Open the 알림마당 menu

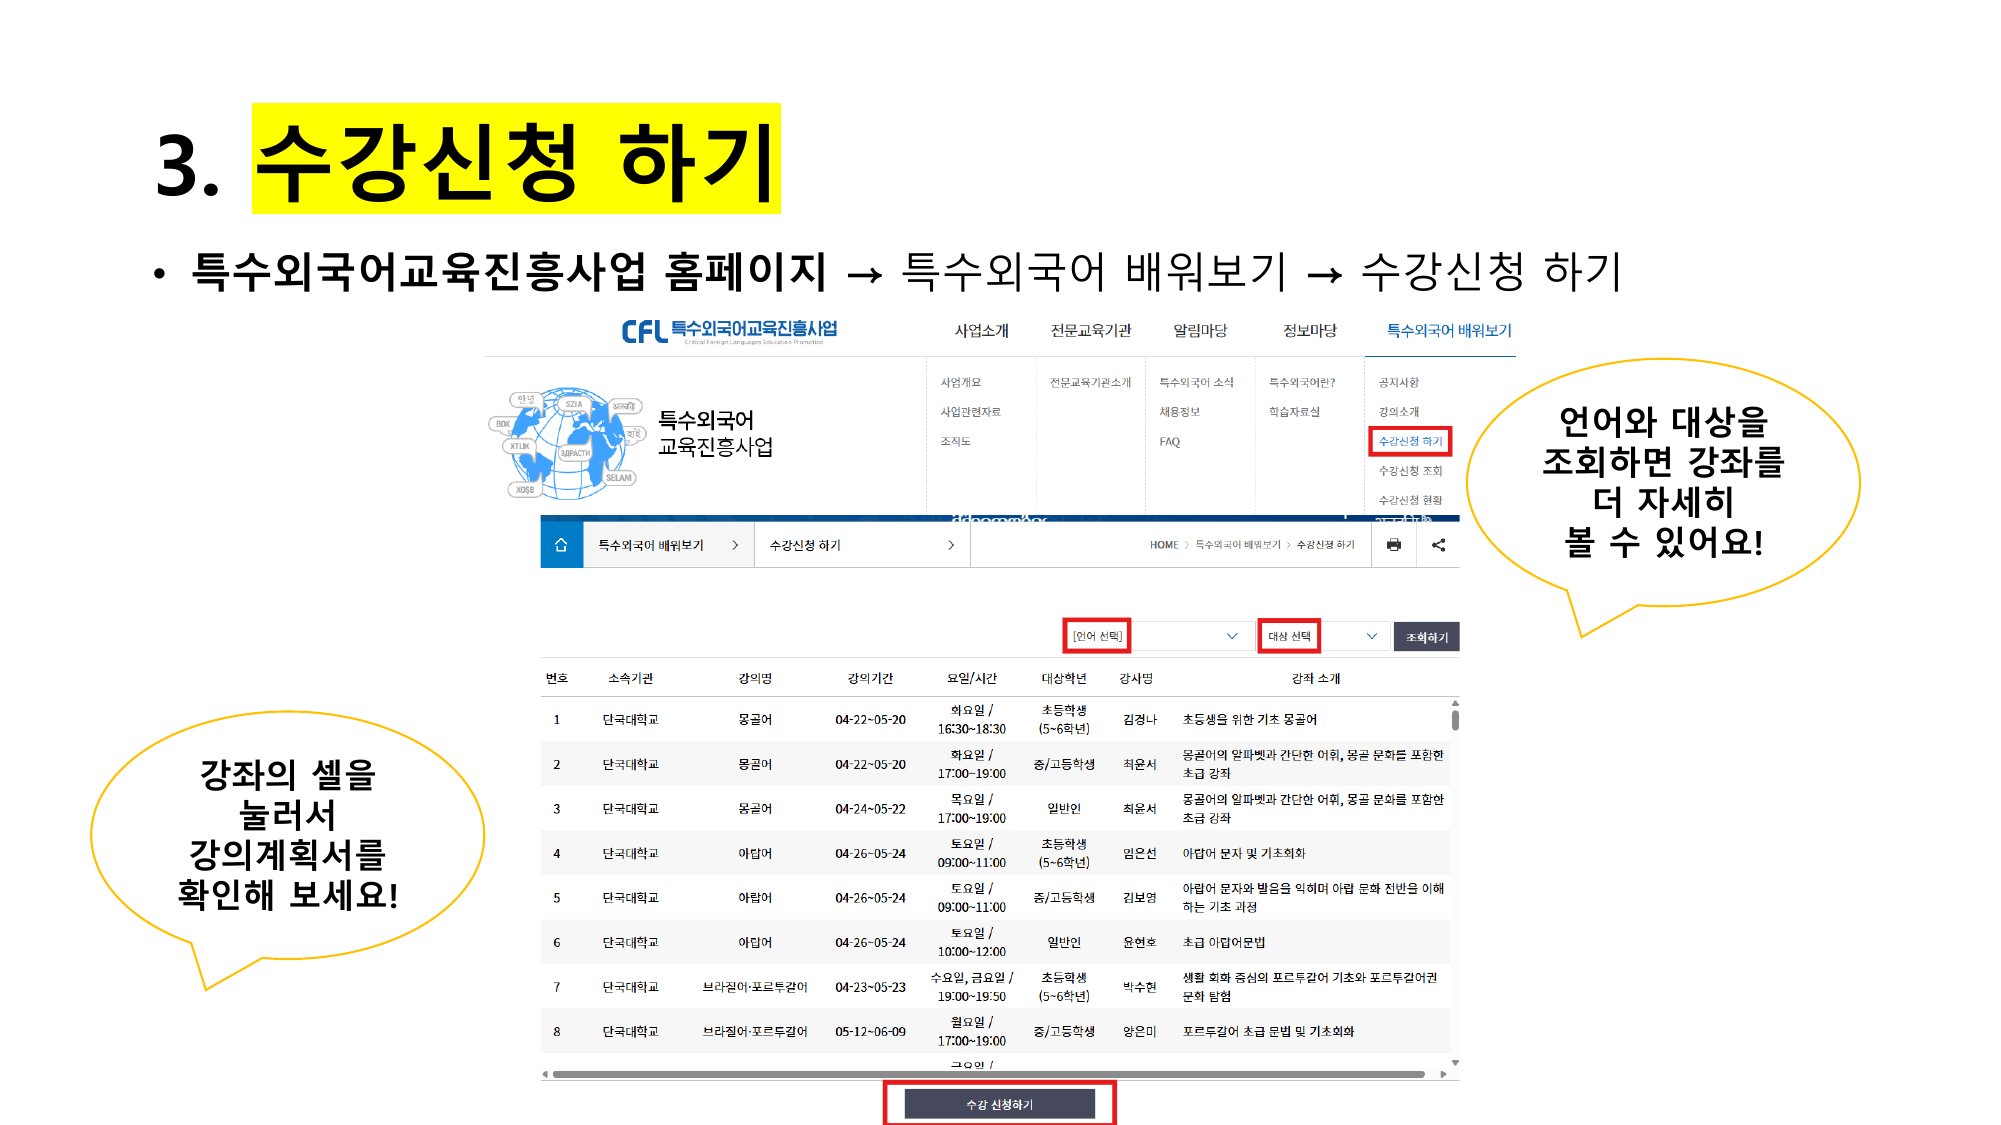tap(1200, 331)
